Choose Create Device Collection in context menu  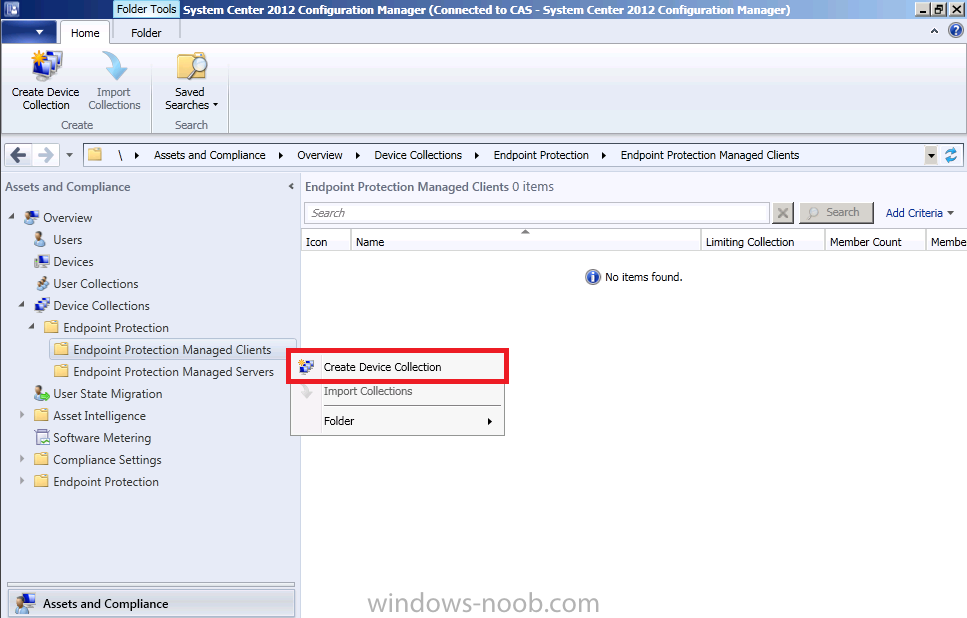click(x=398, y=367)
